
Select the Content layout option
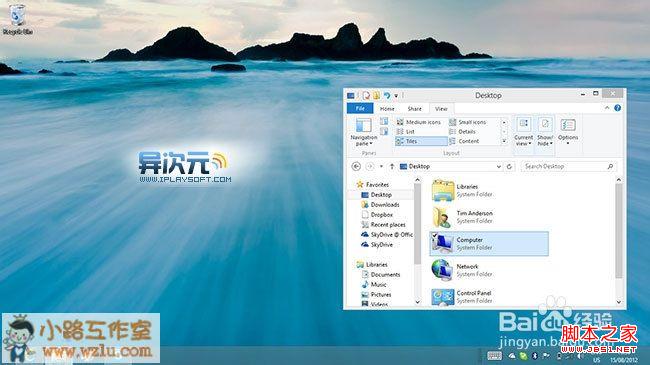(x=464, y=141)
